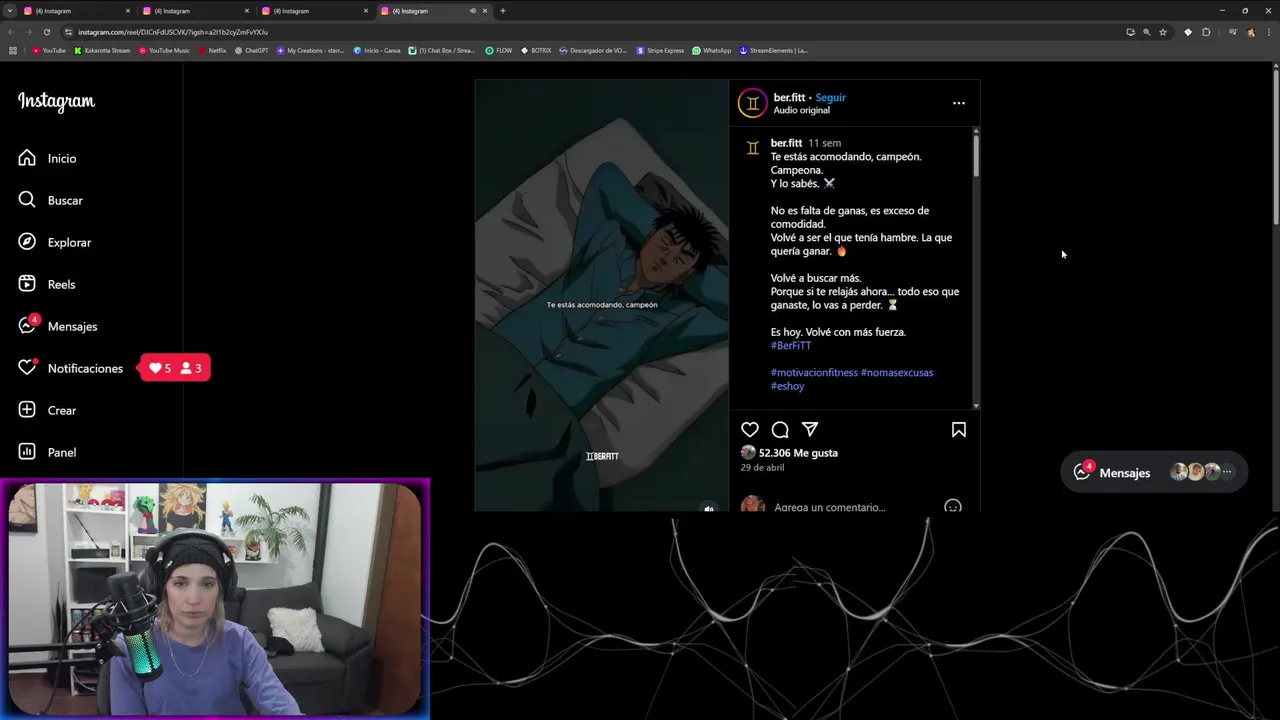Screen dimensions: 1280x720
Task: Open the #eshoy hashtag
Action: point(787,386)
